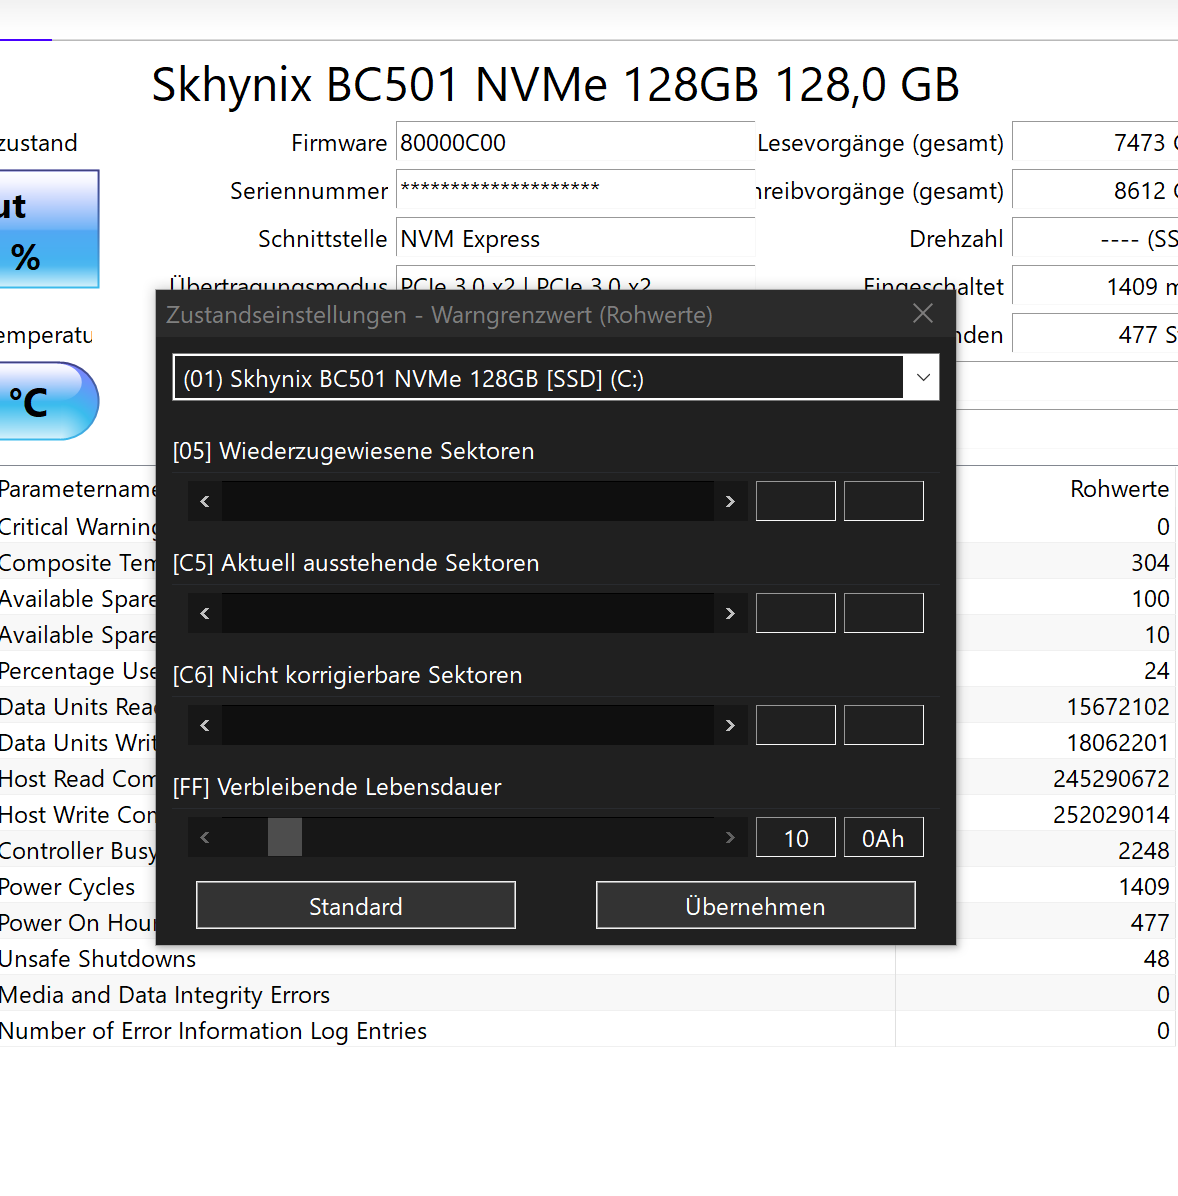The width and height of the screenshot is (1178, 1196).
Task: Increase the [C5] Aktuell ausstehende Sektoren slider with right arrow
Action: 730,613
